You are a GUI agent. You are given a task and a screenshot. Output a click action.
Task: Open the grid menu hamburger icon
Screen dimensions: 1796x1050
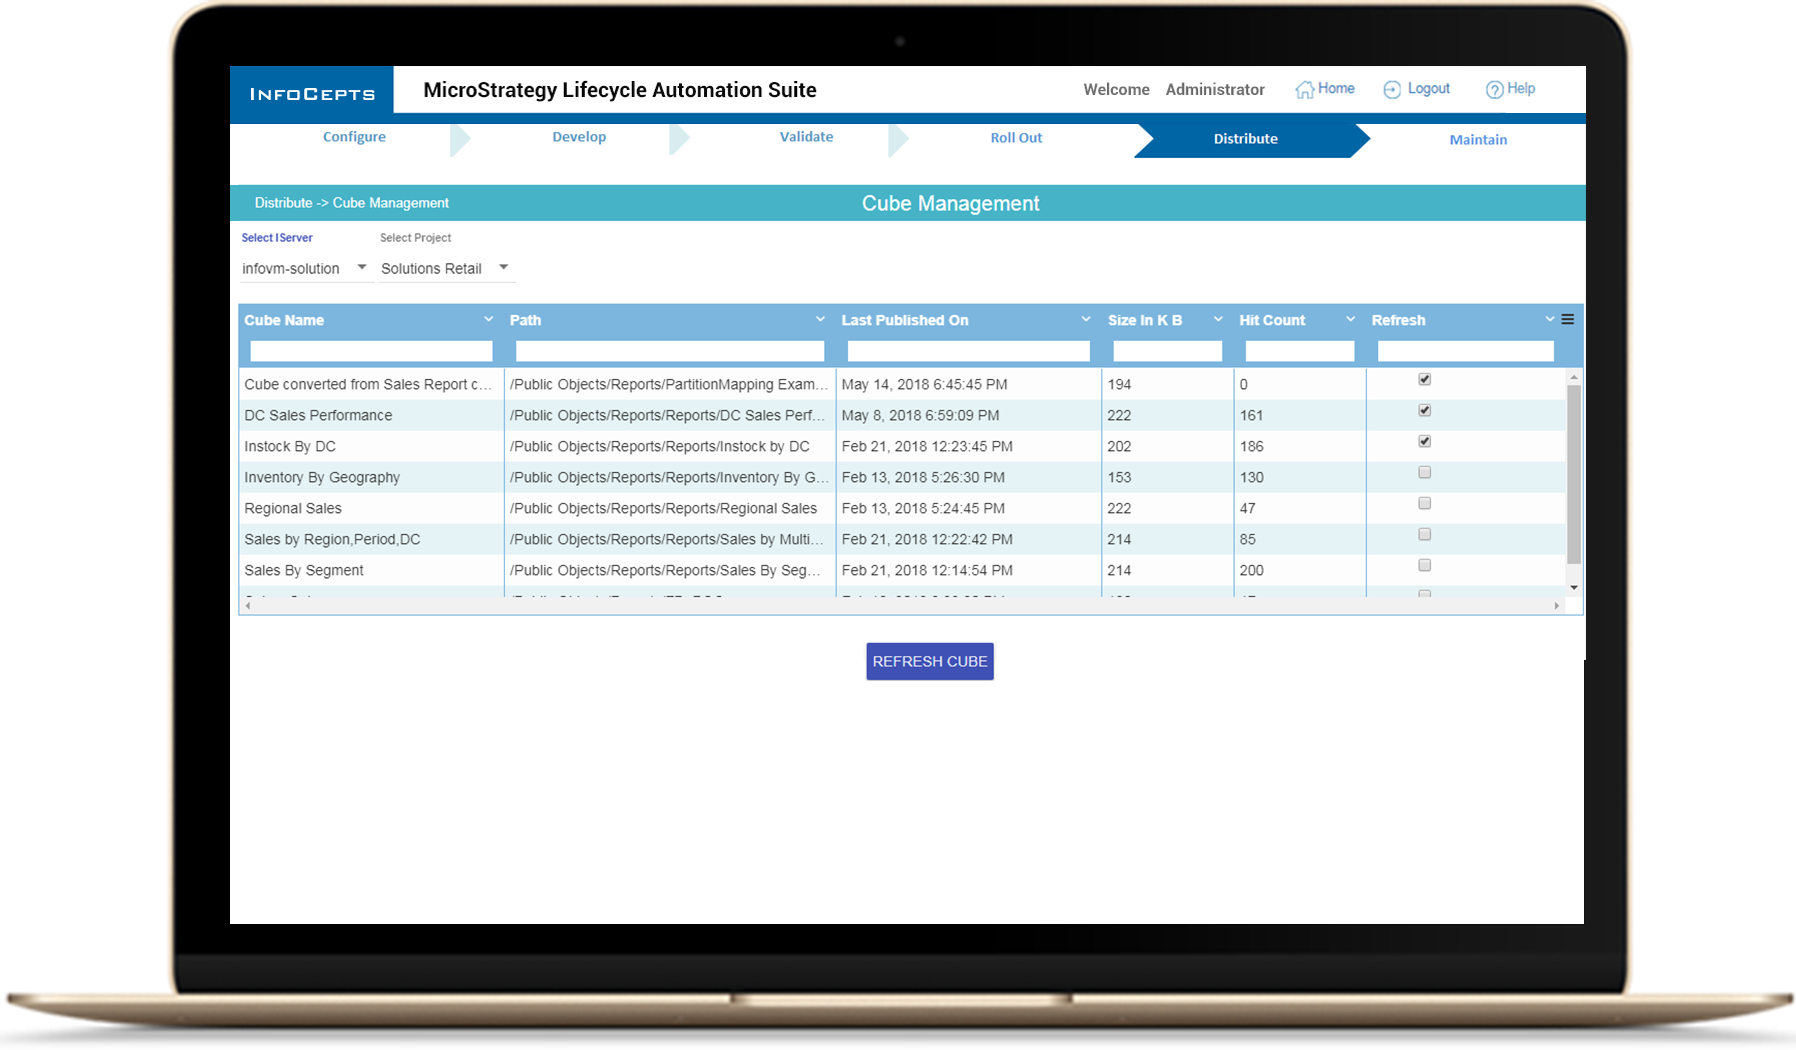point(1568,320)
